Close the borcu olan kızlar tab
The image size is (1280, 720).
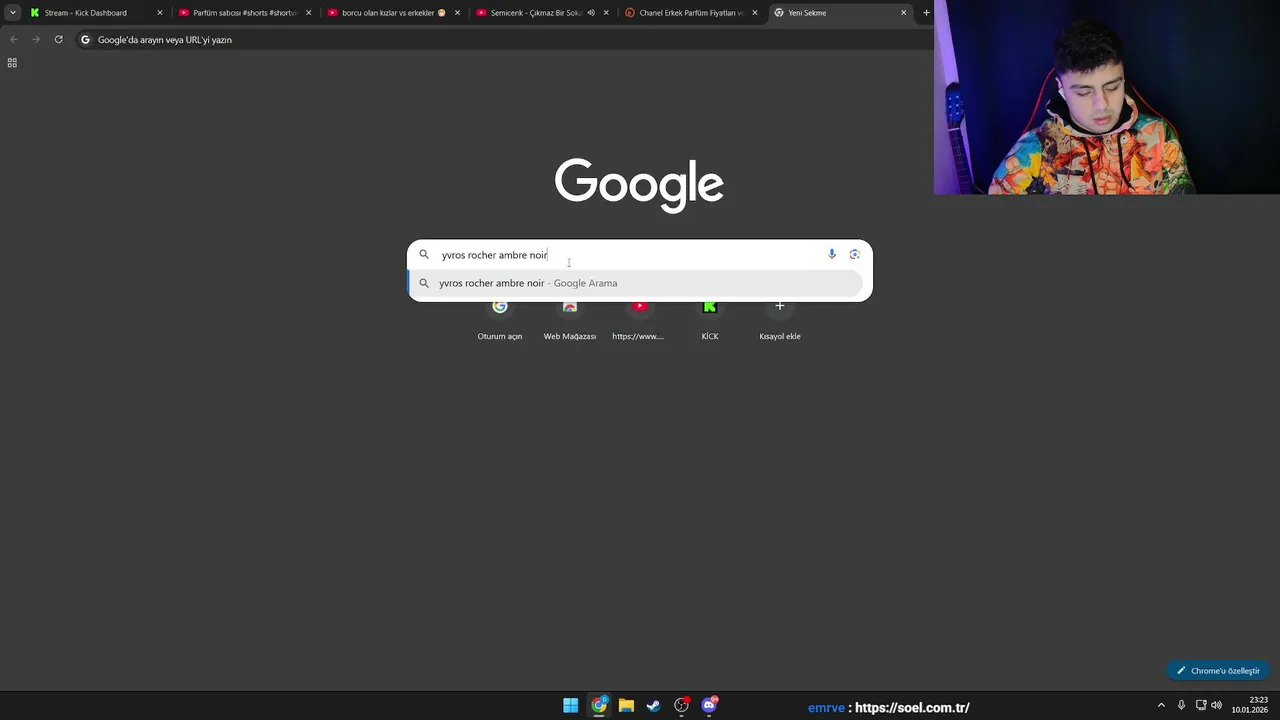pyautogui.click(x=457, y=13)
